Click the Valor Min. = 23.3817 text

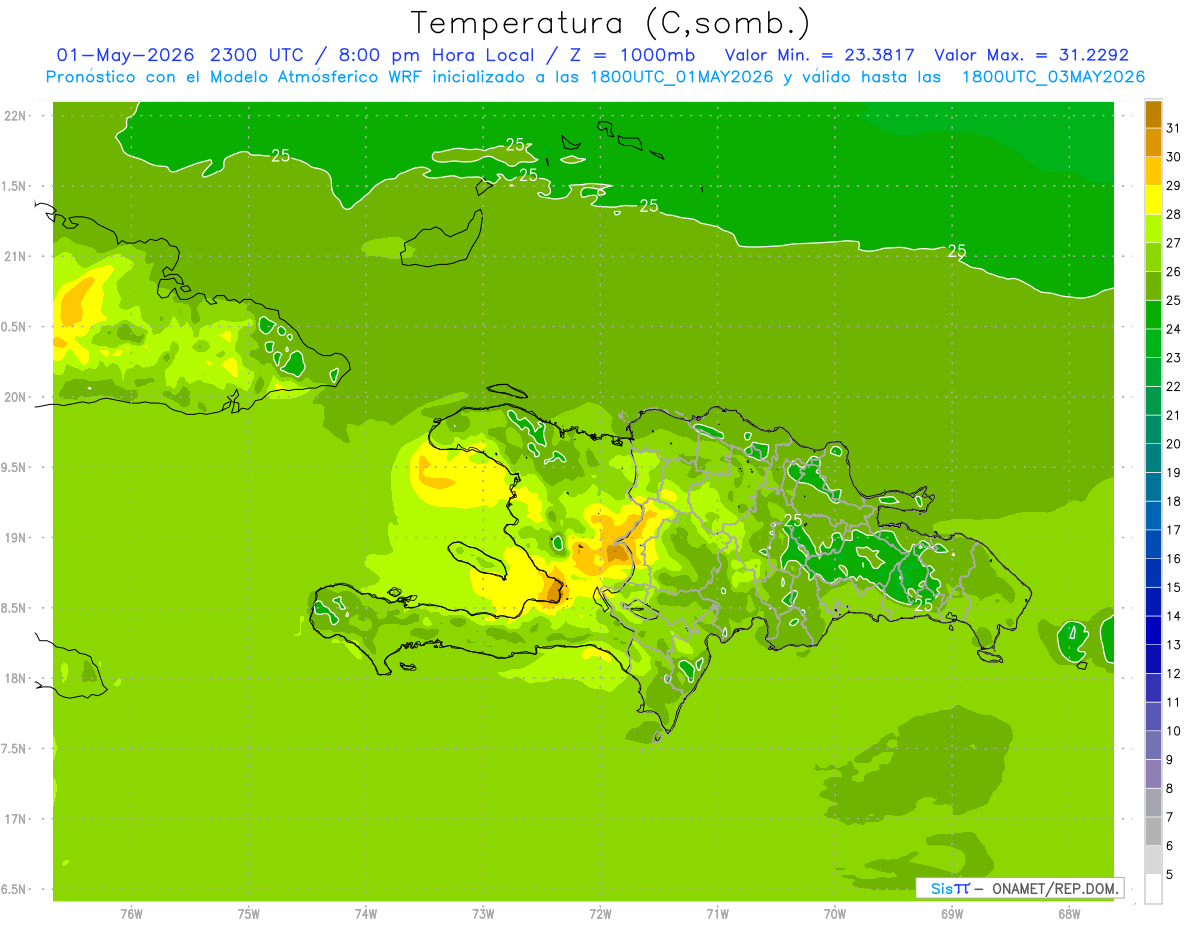click(819, 55)
